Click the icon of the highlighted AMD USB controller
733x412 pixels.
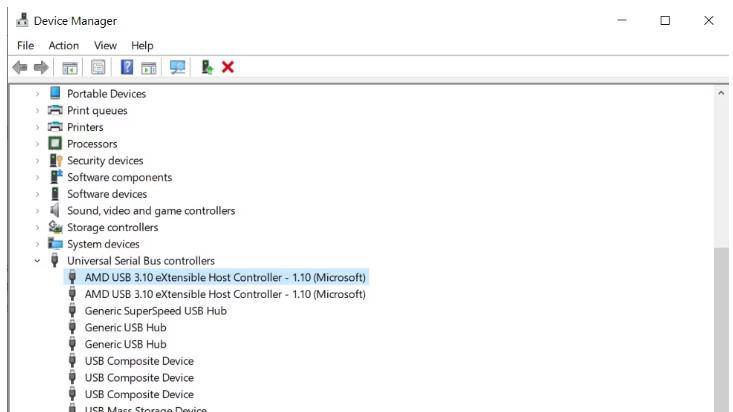pos(72,277)
